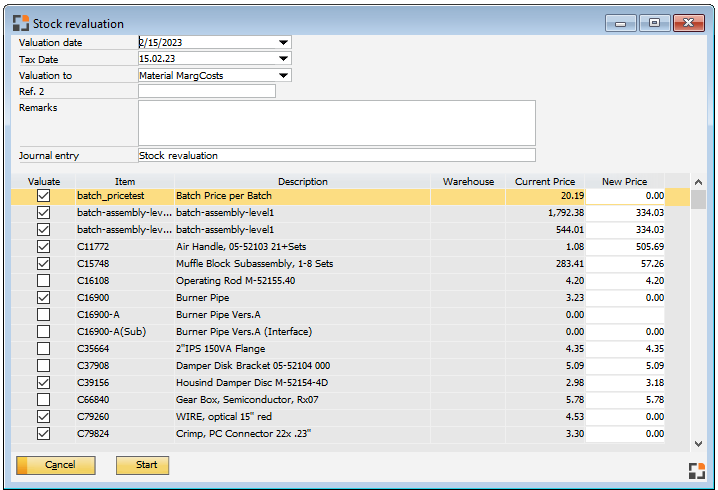The image size is (718, 490).
Task: Click the logo icon in bottom-right corner
Action: (x=697, y=470)
